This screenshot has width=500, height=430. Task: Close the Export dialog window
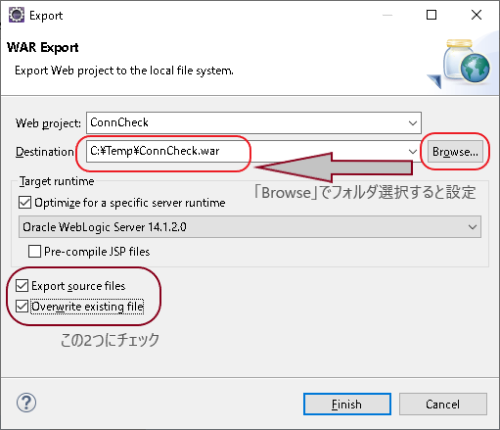click(476, 15)
